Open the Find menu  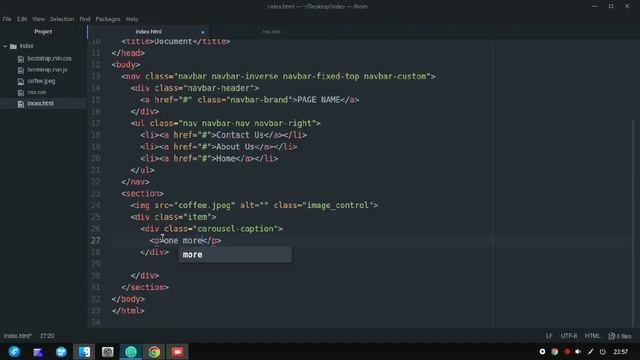click(85, 19)
